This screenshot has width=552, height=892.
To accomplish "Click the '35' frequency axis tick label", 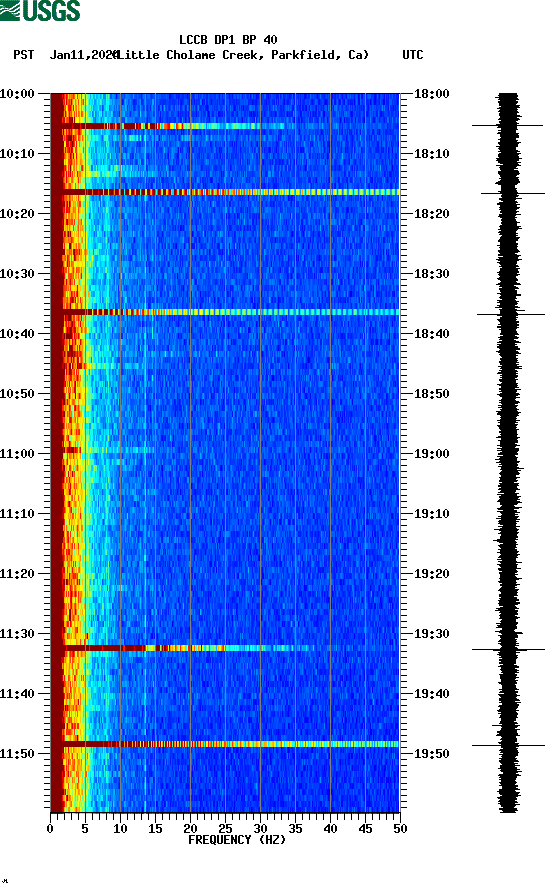I will click(295, 829).
